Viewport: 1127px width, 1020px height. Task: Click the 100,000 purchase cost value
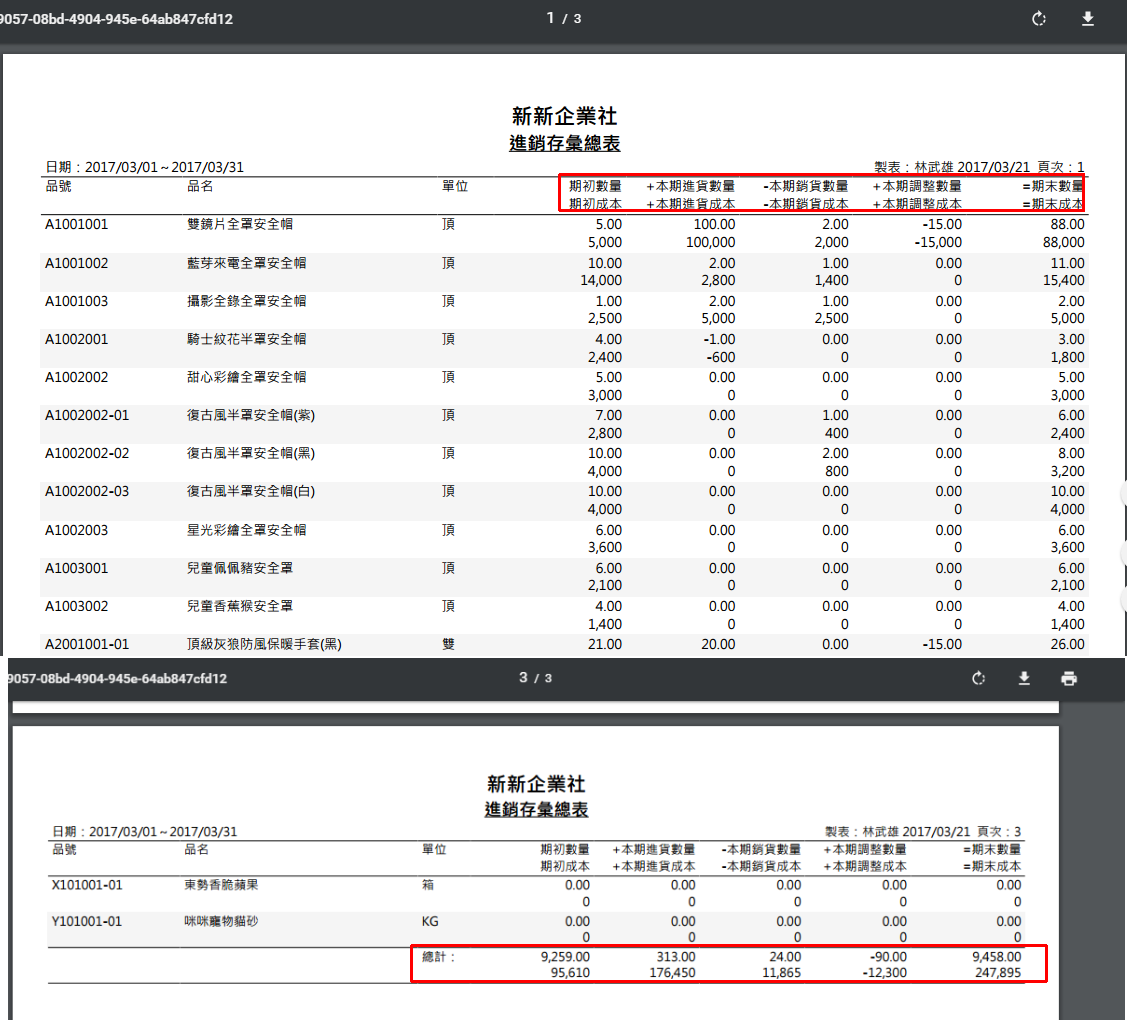(710, 242)
